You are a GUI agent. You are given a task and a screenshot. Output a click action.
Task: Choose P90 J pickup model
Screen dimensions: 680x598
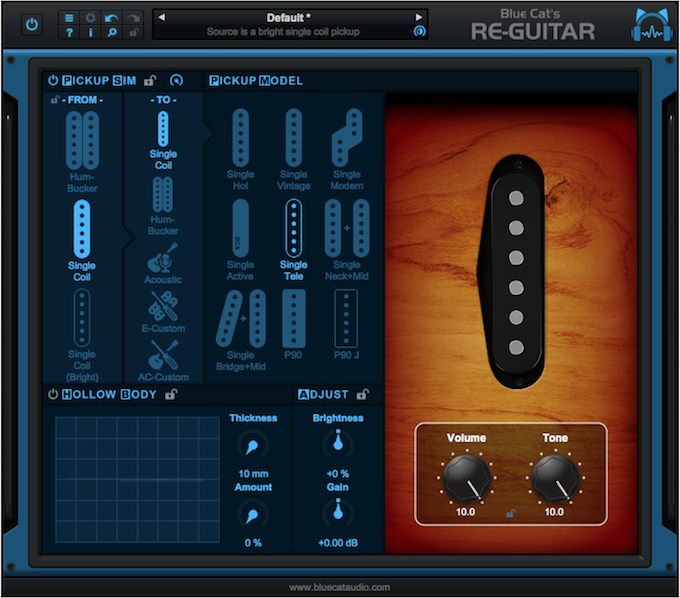346,325
